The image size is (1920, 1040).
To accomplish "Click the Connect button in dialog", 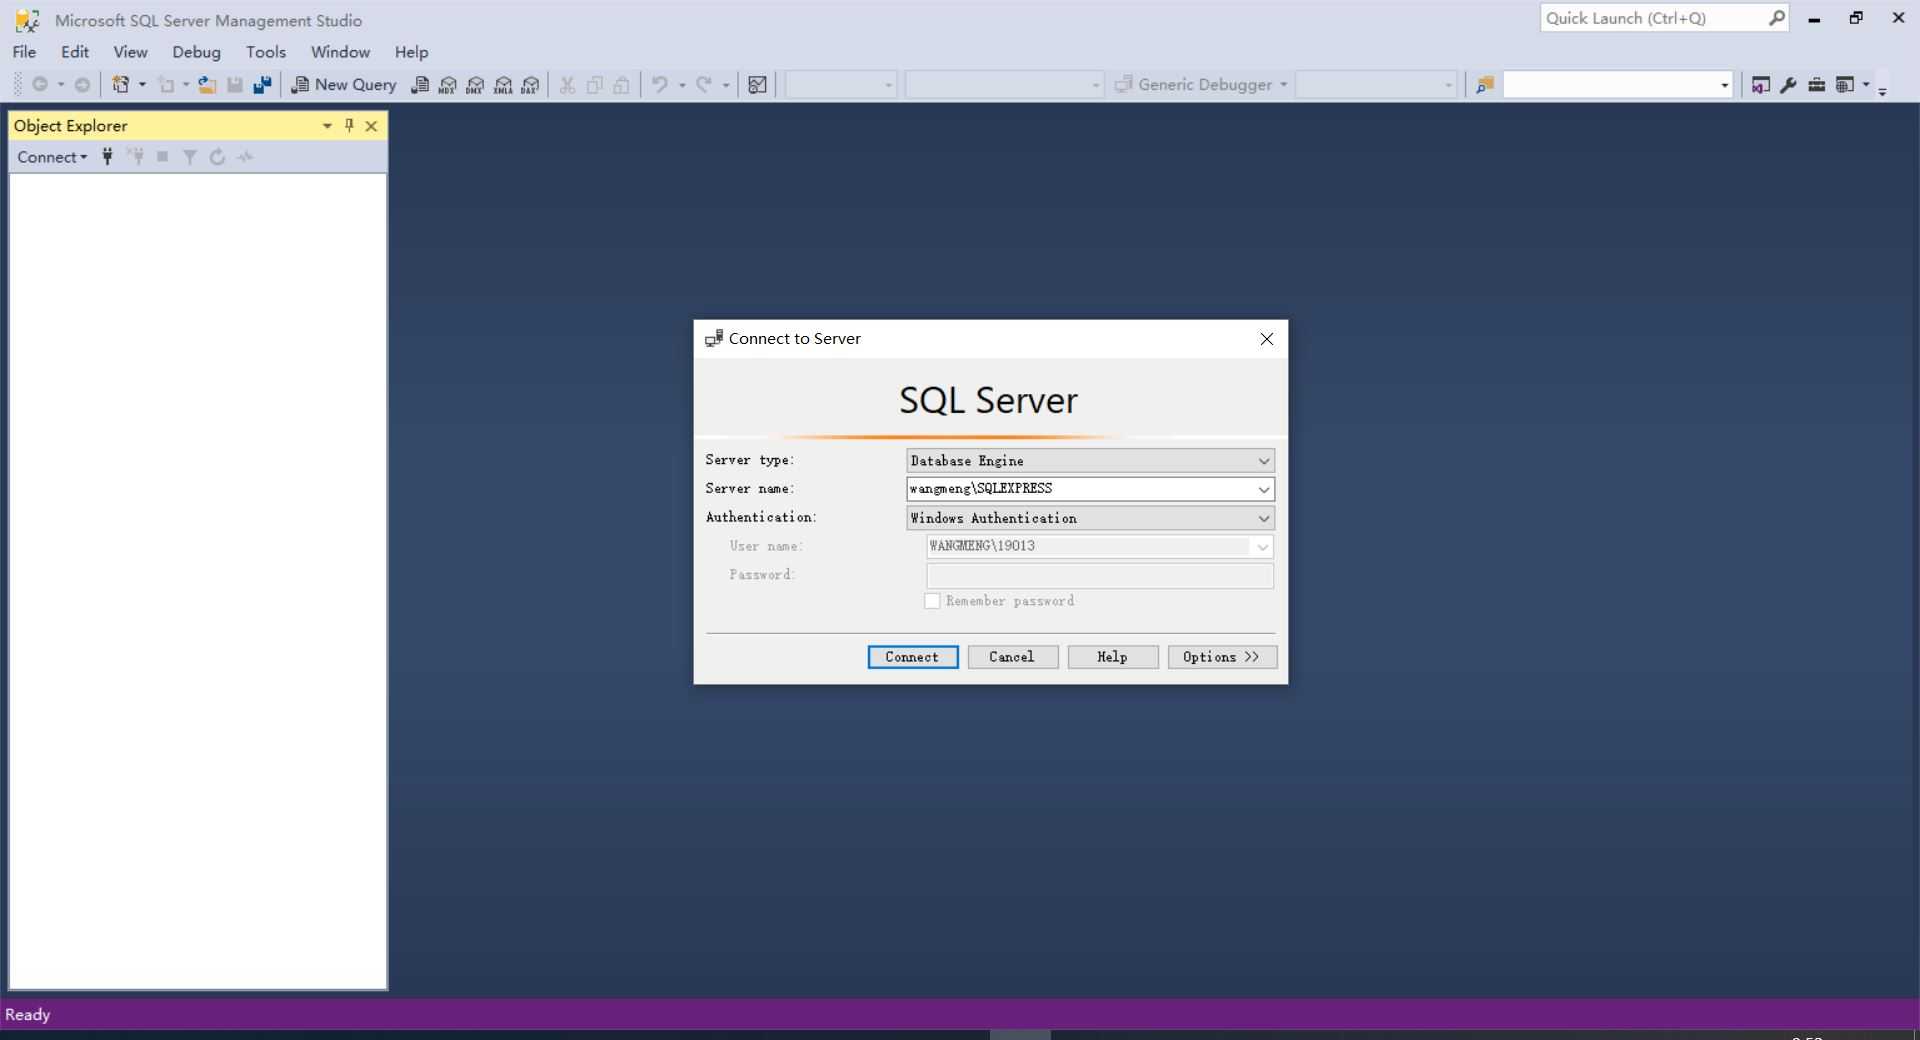I will [913, 657].
